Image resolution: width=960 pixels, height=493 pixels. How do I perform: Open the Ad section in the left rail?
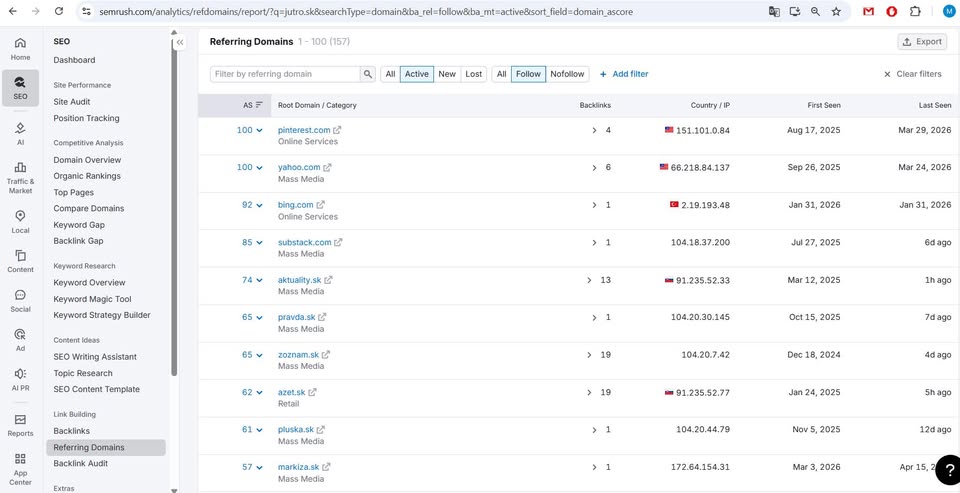point(20,341)
